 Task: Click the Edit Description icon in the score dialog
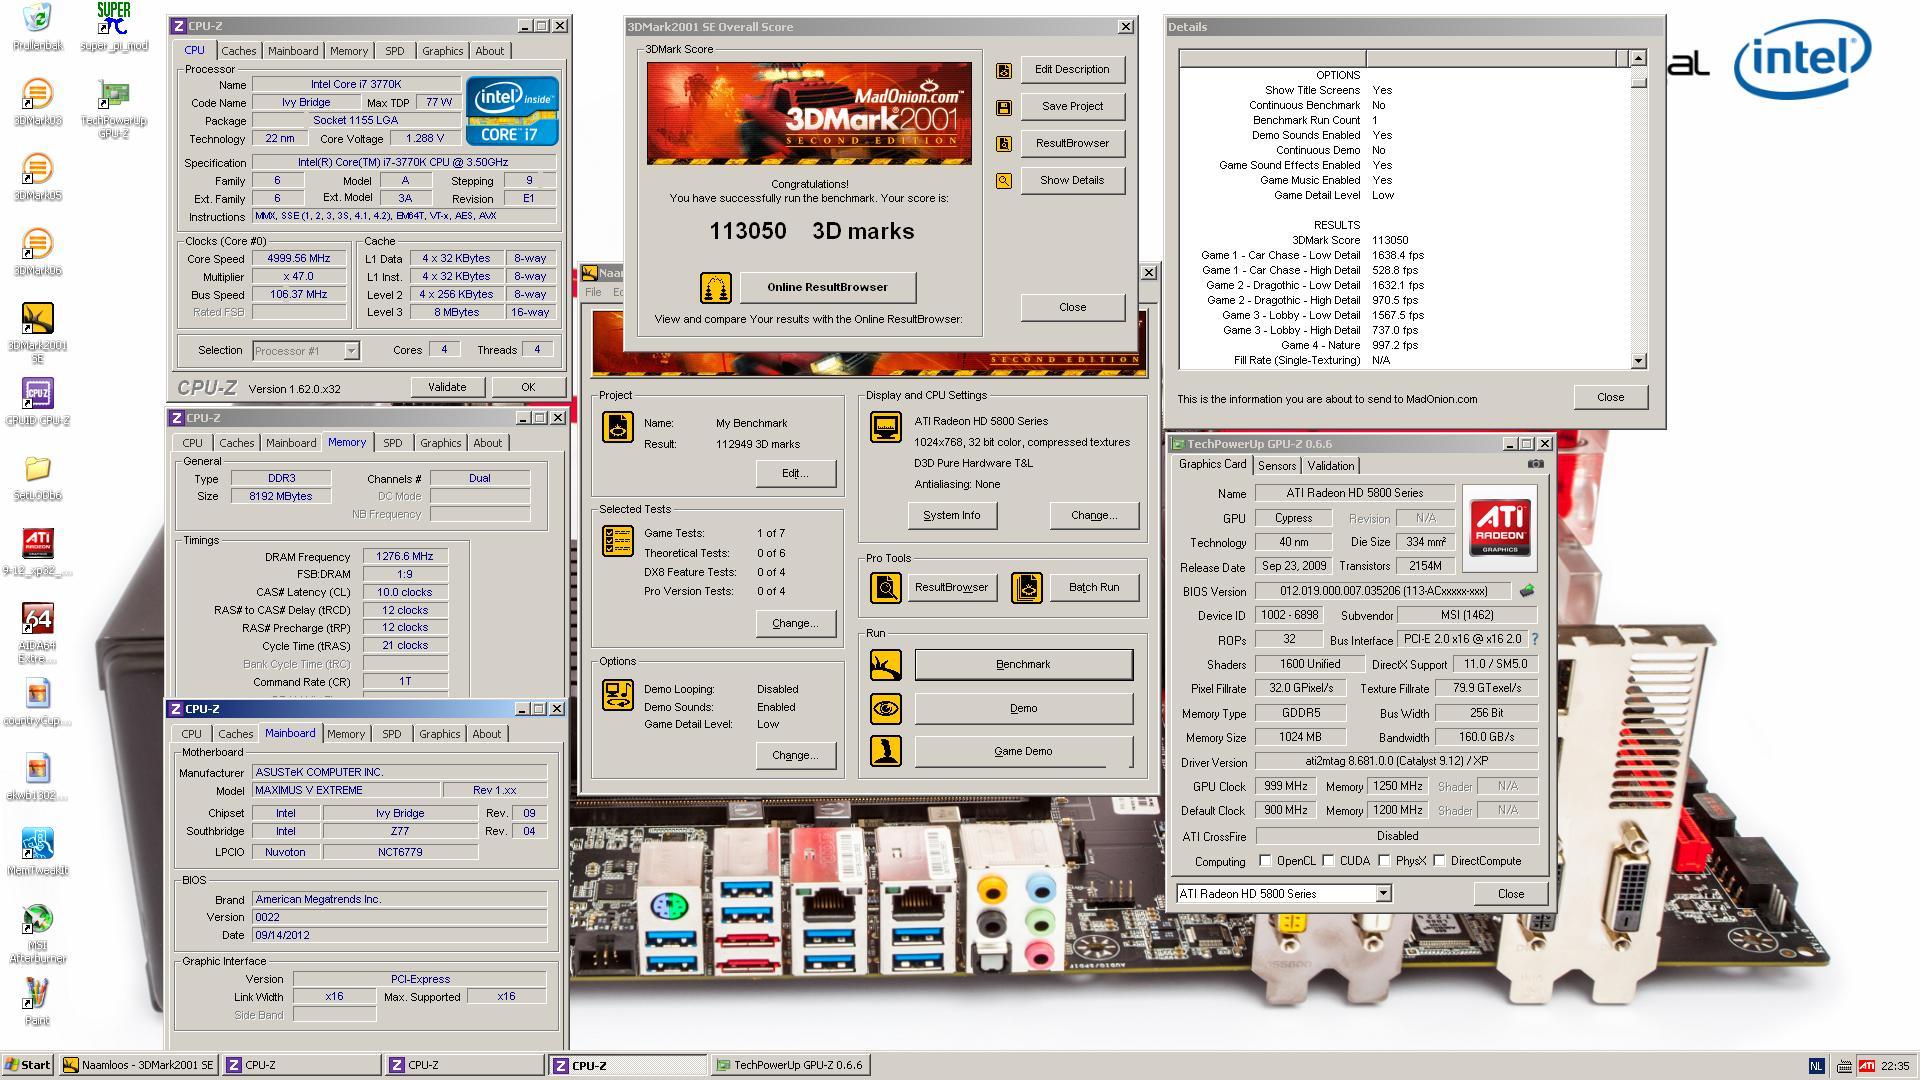pyautogui.click(x=1003, y=70)
